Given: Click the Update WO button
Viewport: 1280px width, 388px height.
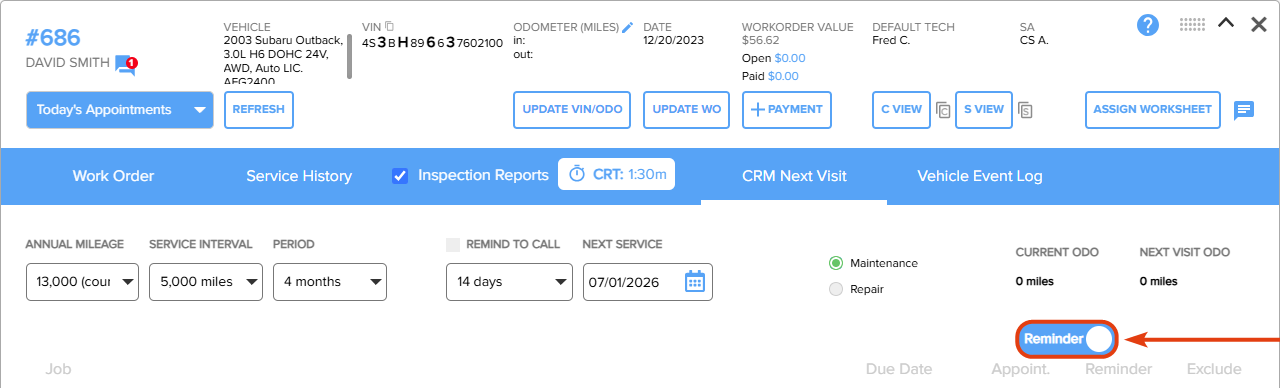Looking at the screenshot, I should tap(686, 110).
